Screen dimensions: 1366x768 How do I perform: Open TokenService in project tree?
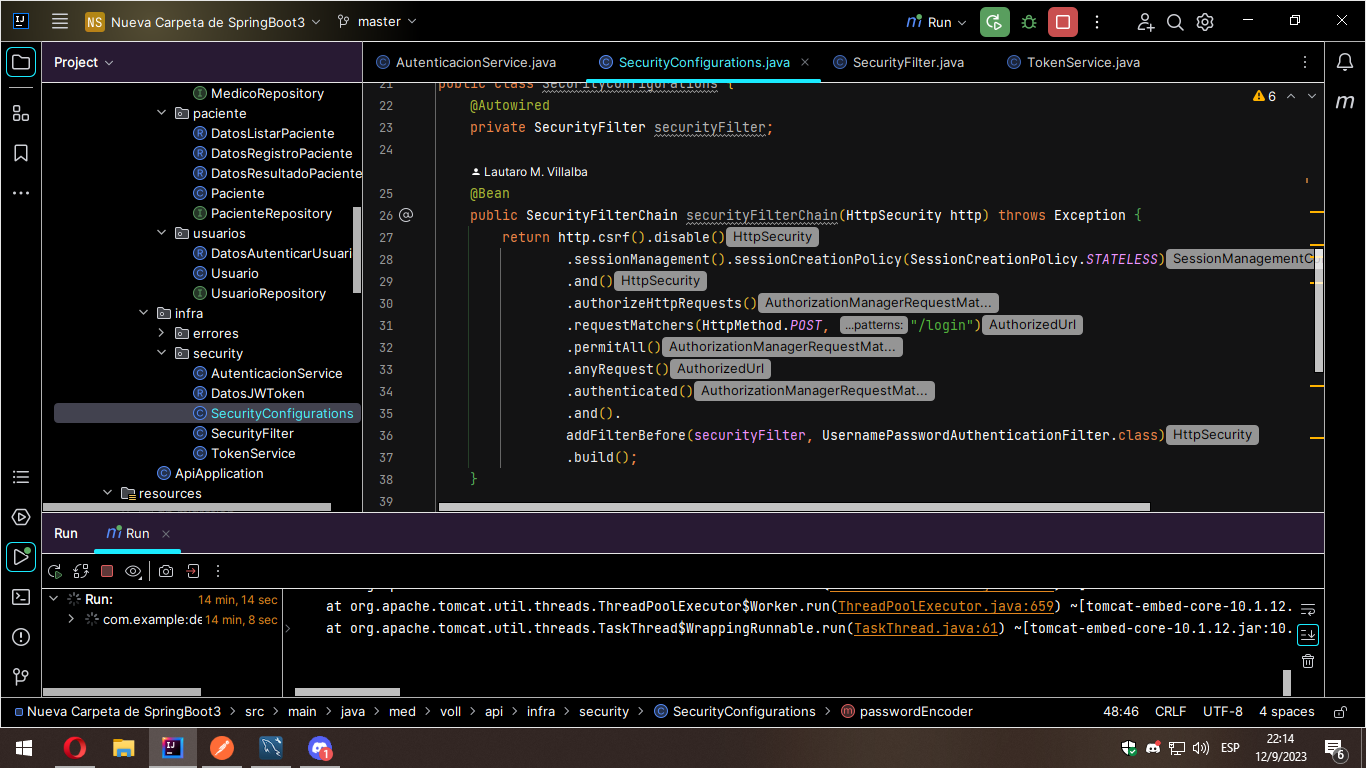pos(253,453)
